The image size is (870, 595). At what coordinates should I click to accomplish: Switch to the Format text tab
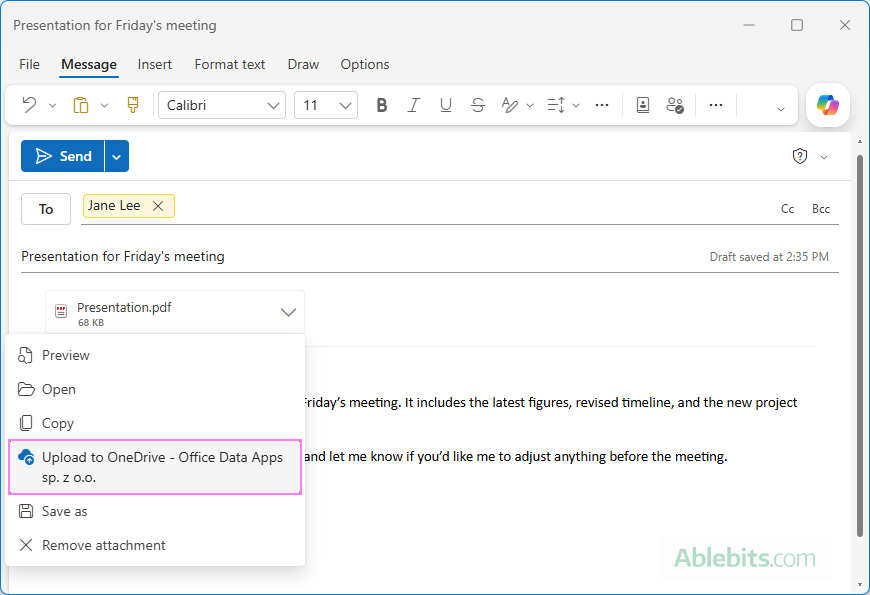click(x=230, y=64)
